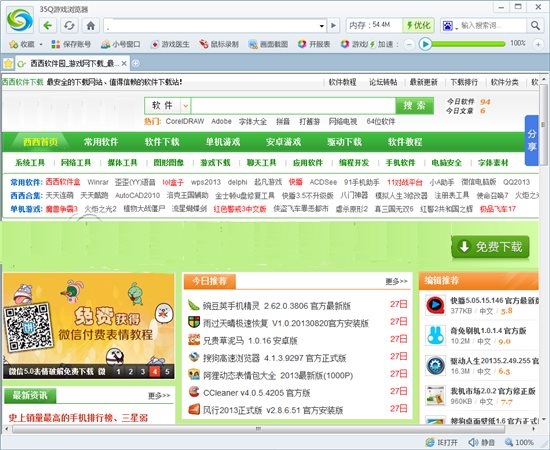Viewport: 550px width, 450px height.
Task: Open status bar 100% zoom control
Action: [519, 442]
